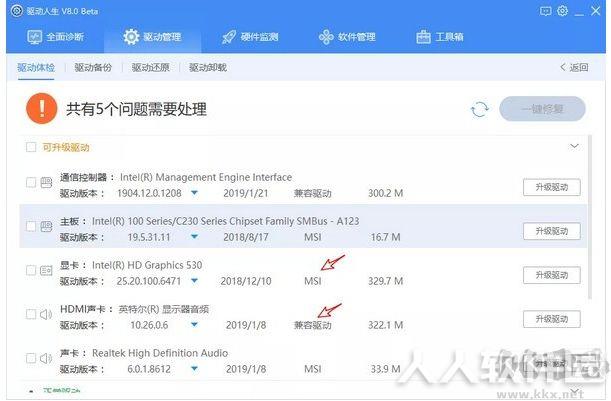Click 升级驱动 for Management Engine Interface
Image resolution: width=611 pixels, height=401 pixels.
tap(552, 187)
